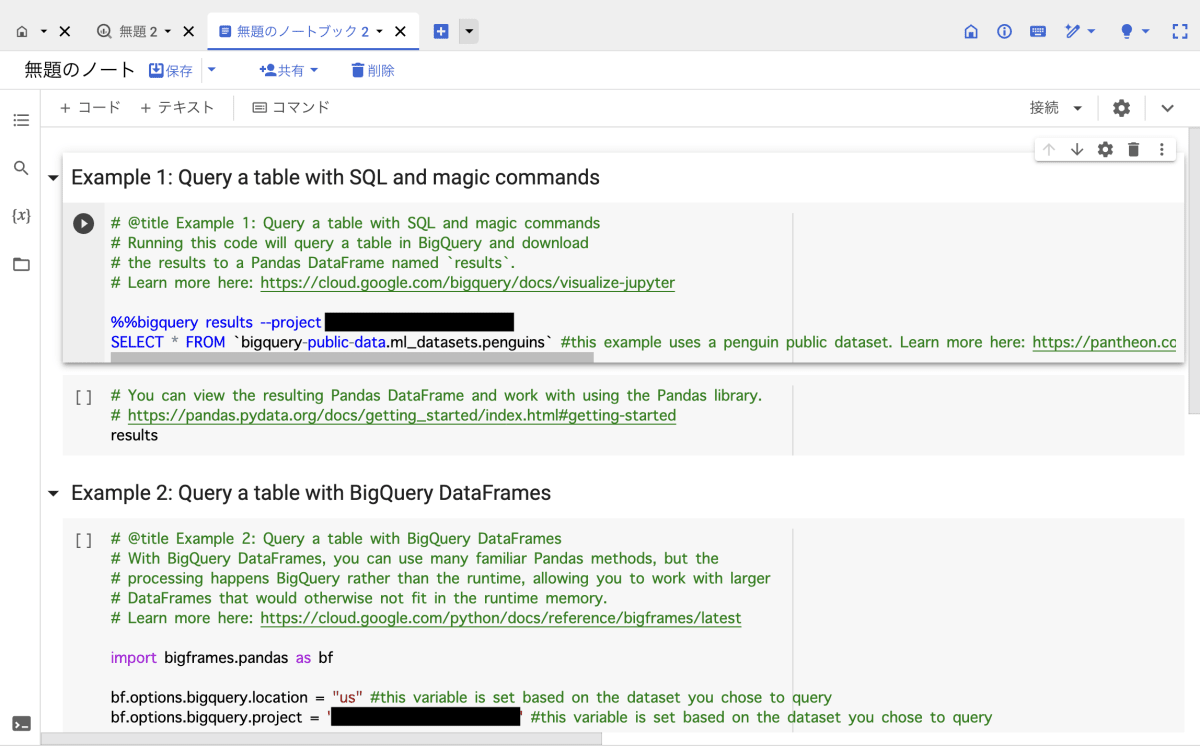Click the notebook vertical scrollbar
1200x747 pixels.
point(1193,270)
